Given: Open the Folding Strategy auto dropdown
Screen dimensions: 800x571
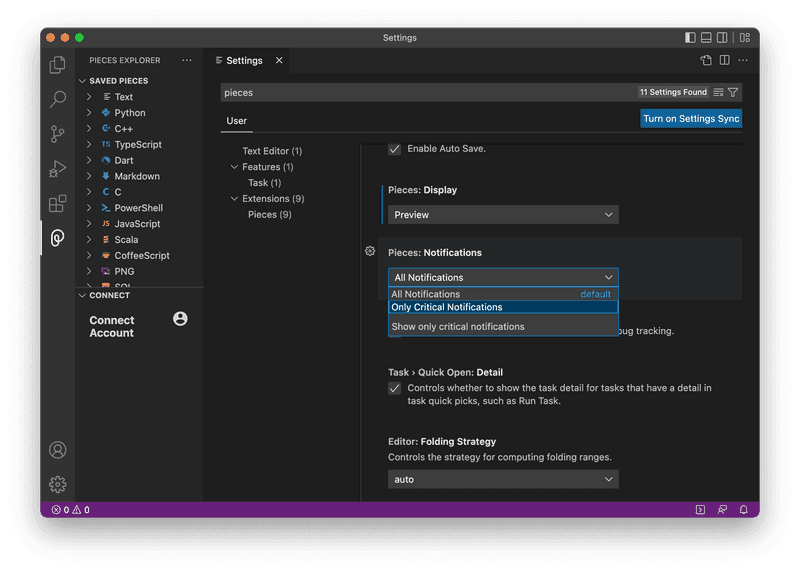Looking at the screenshot, I should coord(503,480).
